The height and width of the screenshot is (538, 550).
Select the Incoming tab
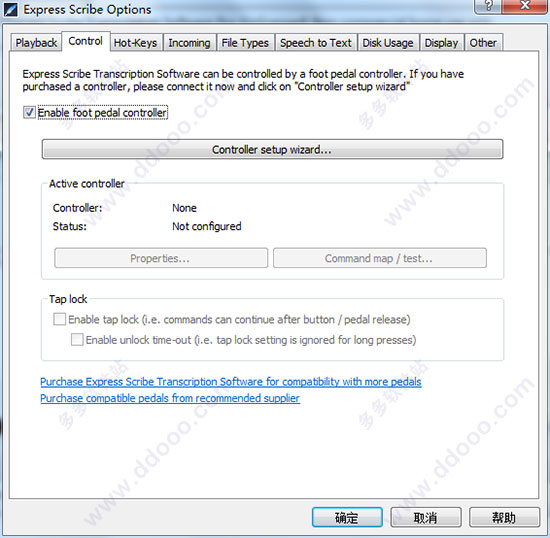click(189, 43)
